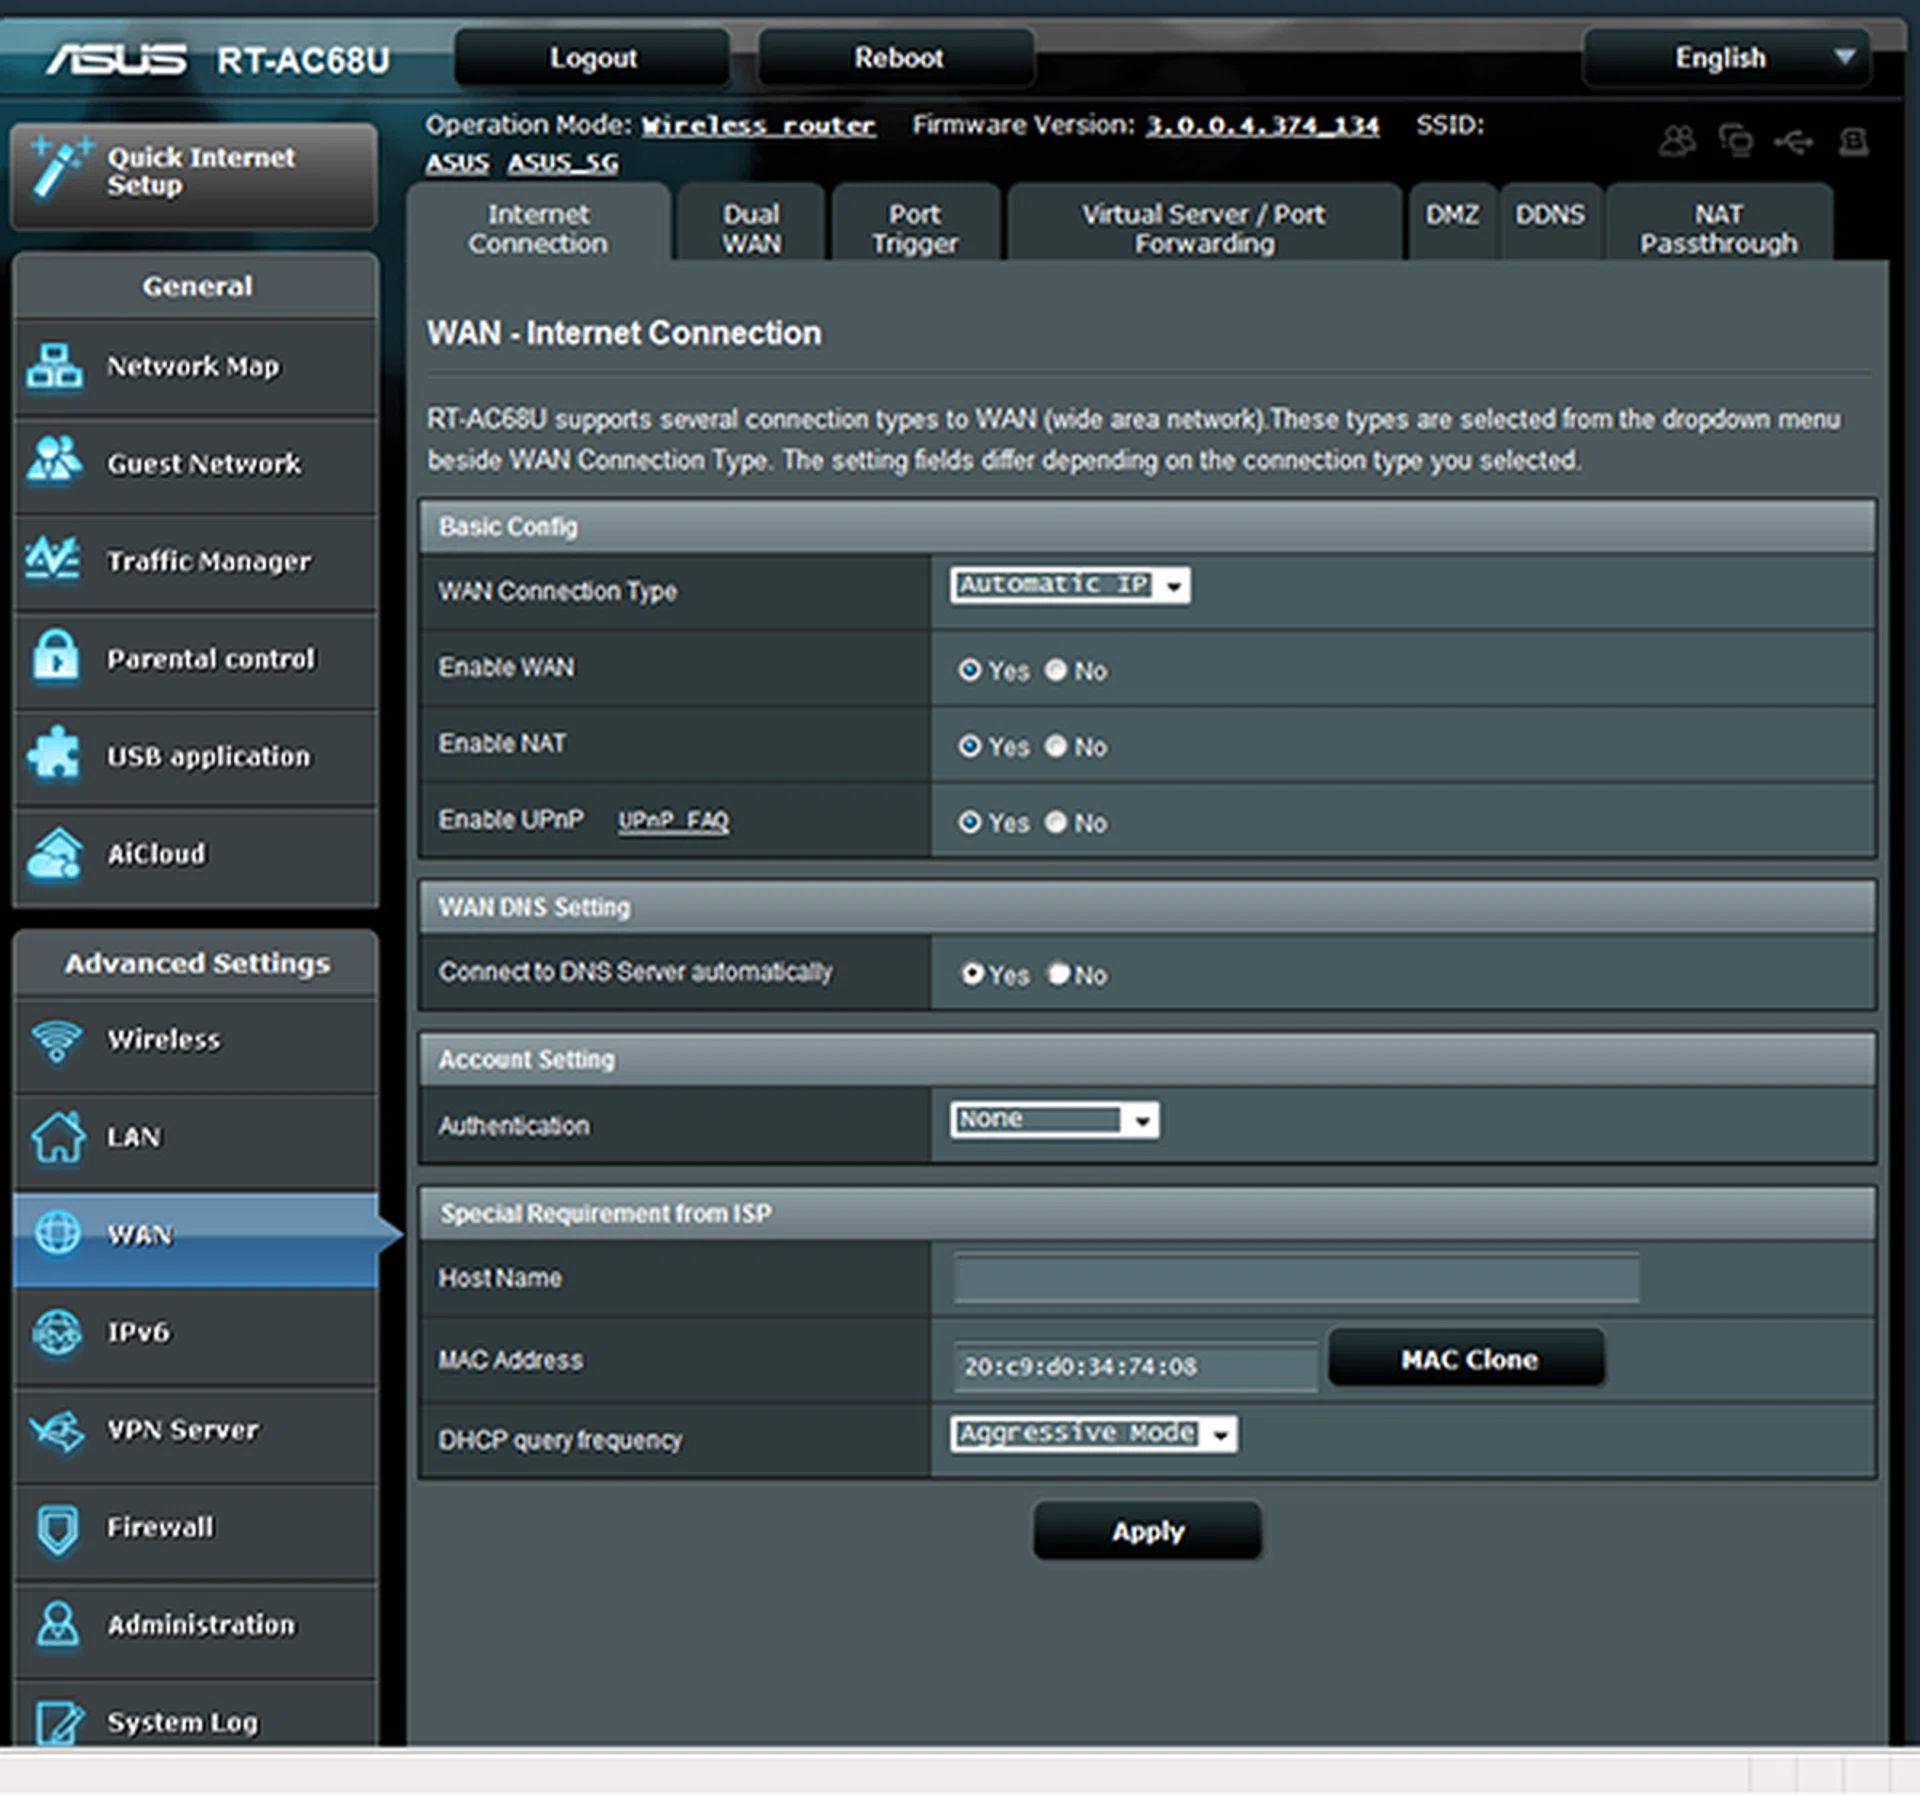Click the Host Name input field
Viewport: 1920px width, 1795px height.
pyautogui.click(x=1295, y=1278)
